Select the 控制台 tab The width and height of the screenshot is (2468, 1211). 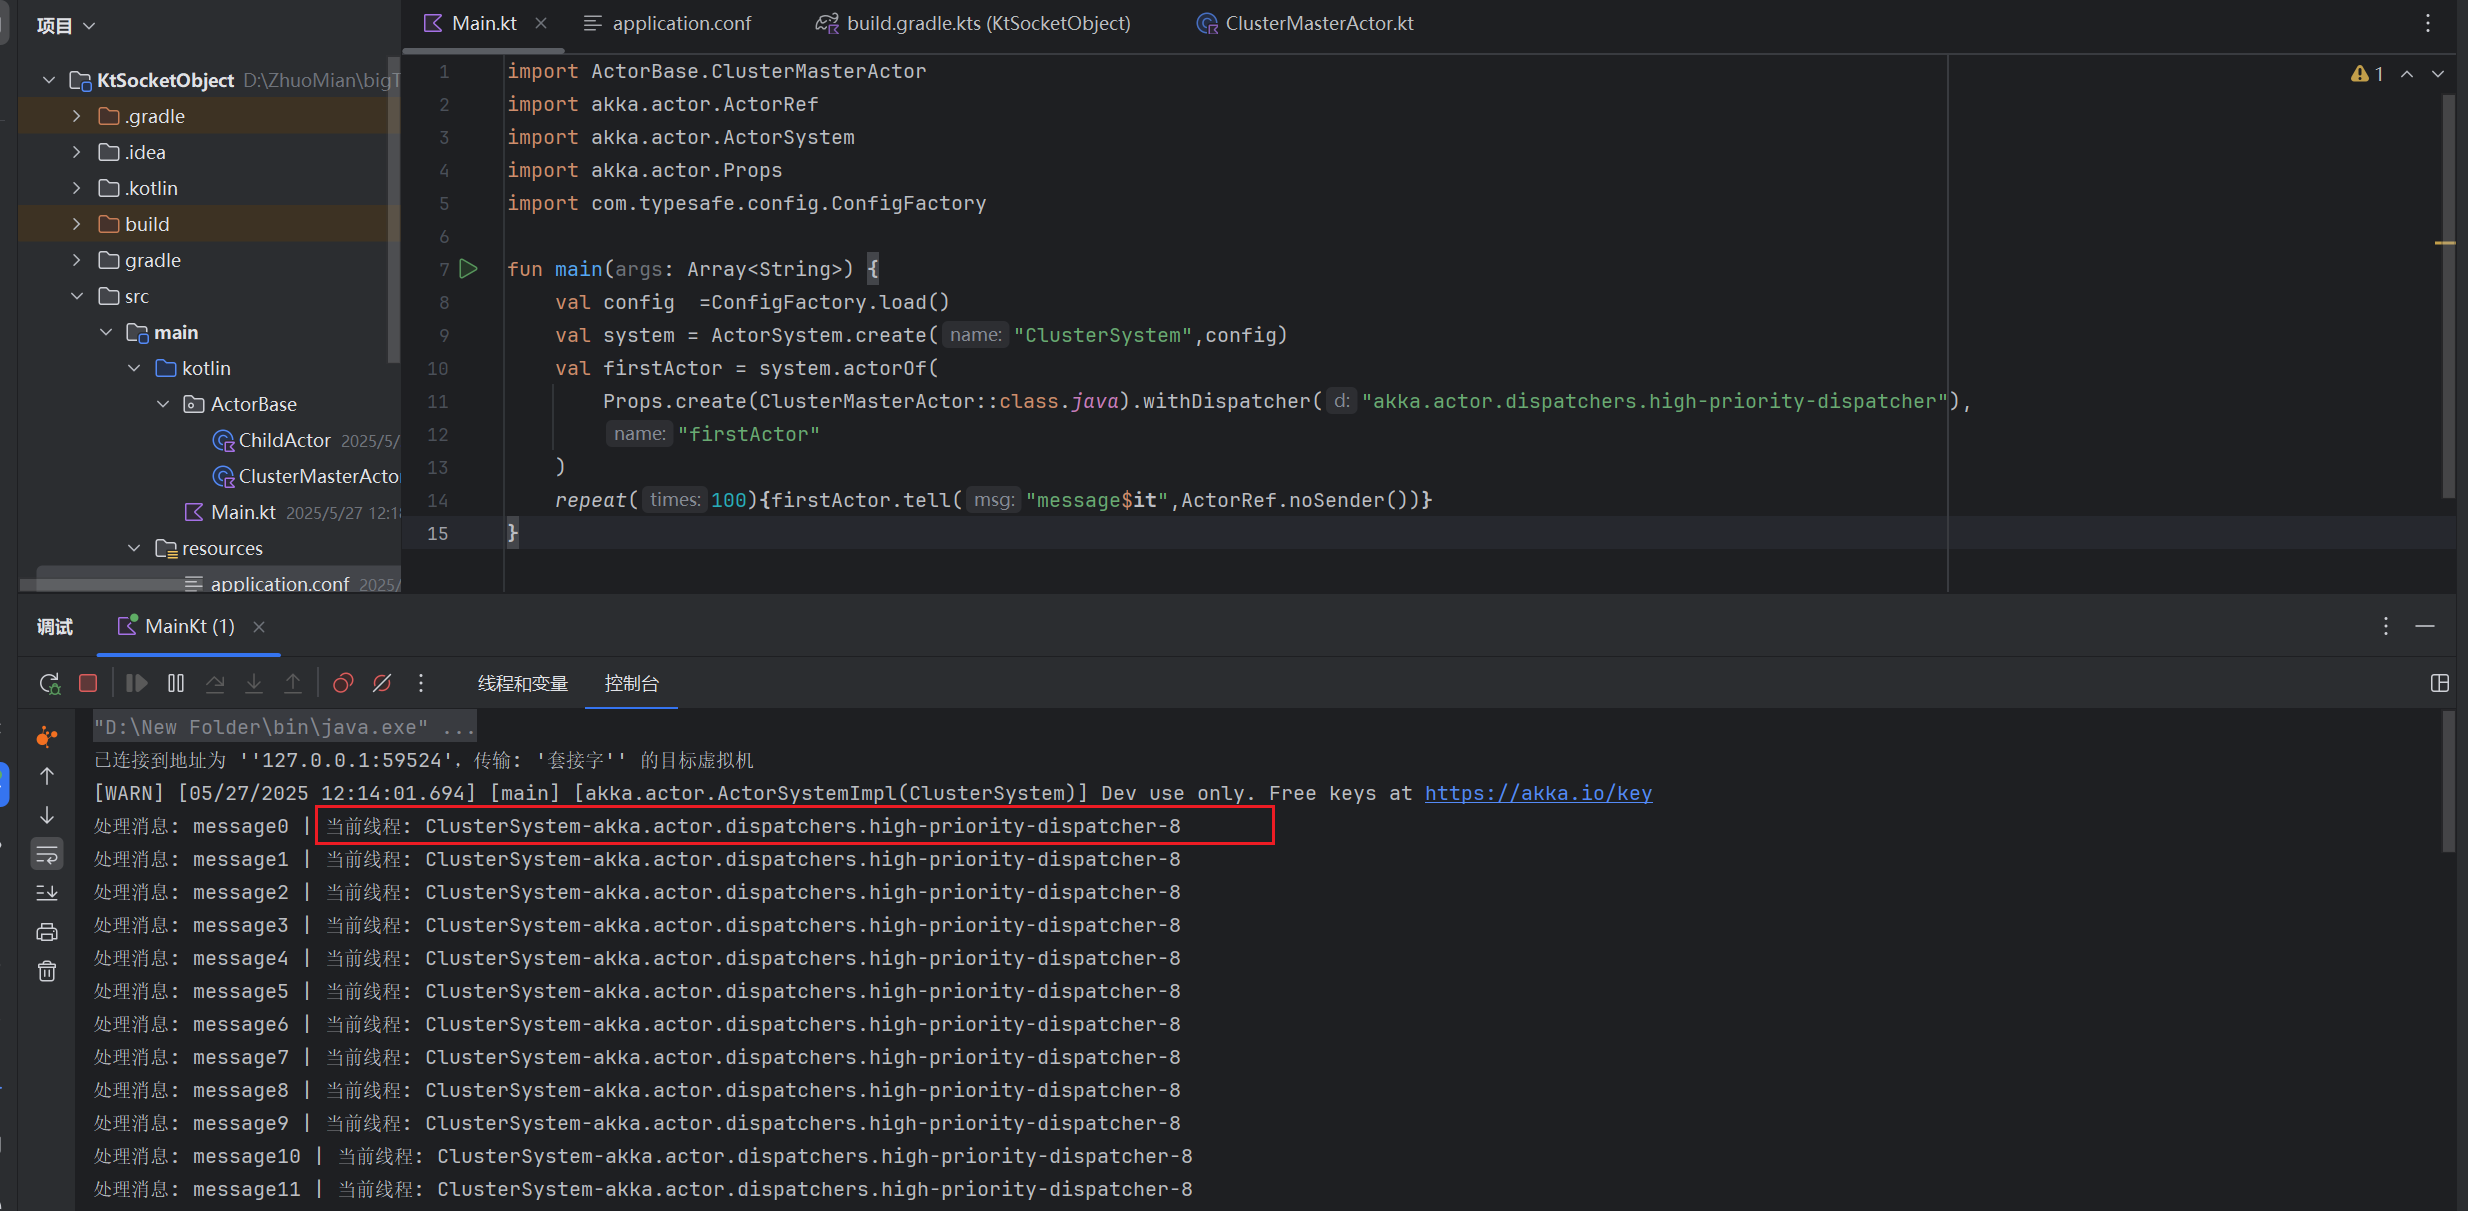632,683
